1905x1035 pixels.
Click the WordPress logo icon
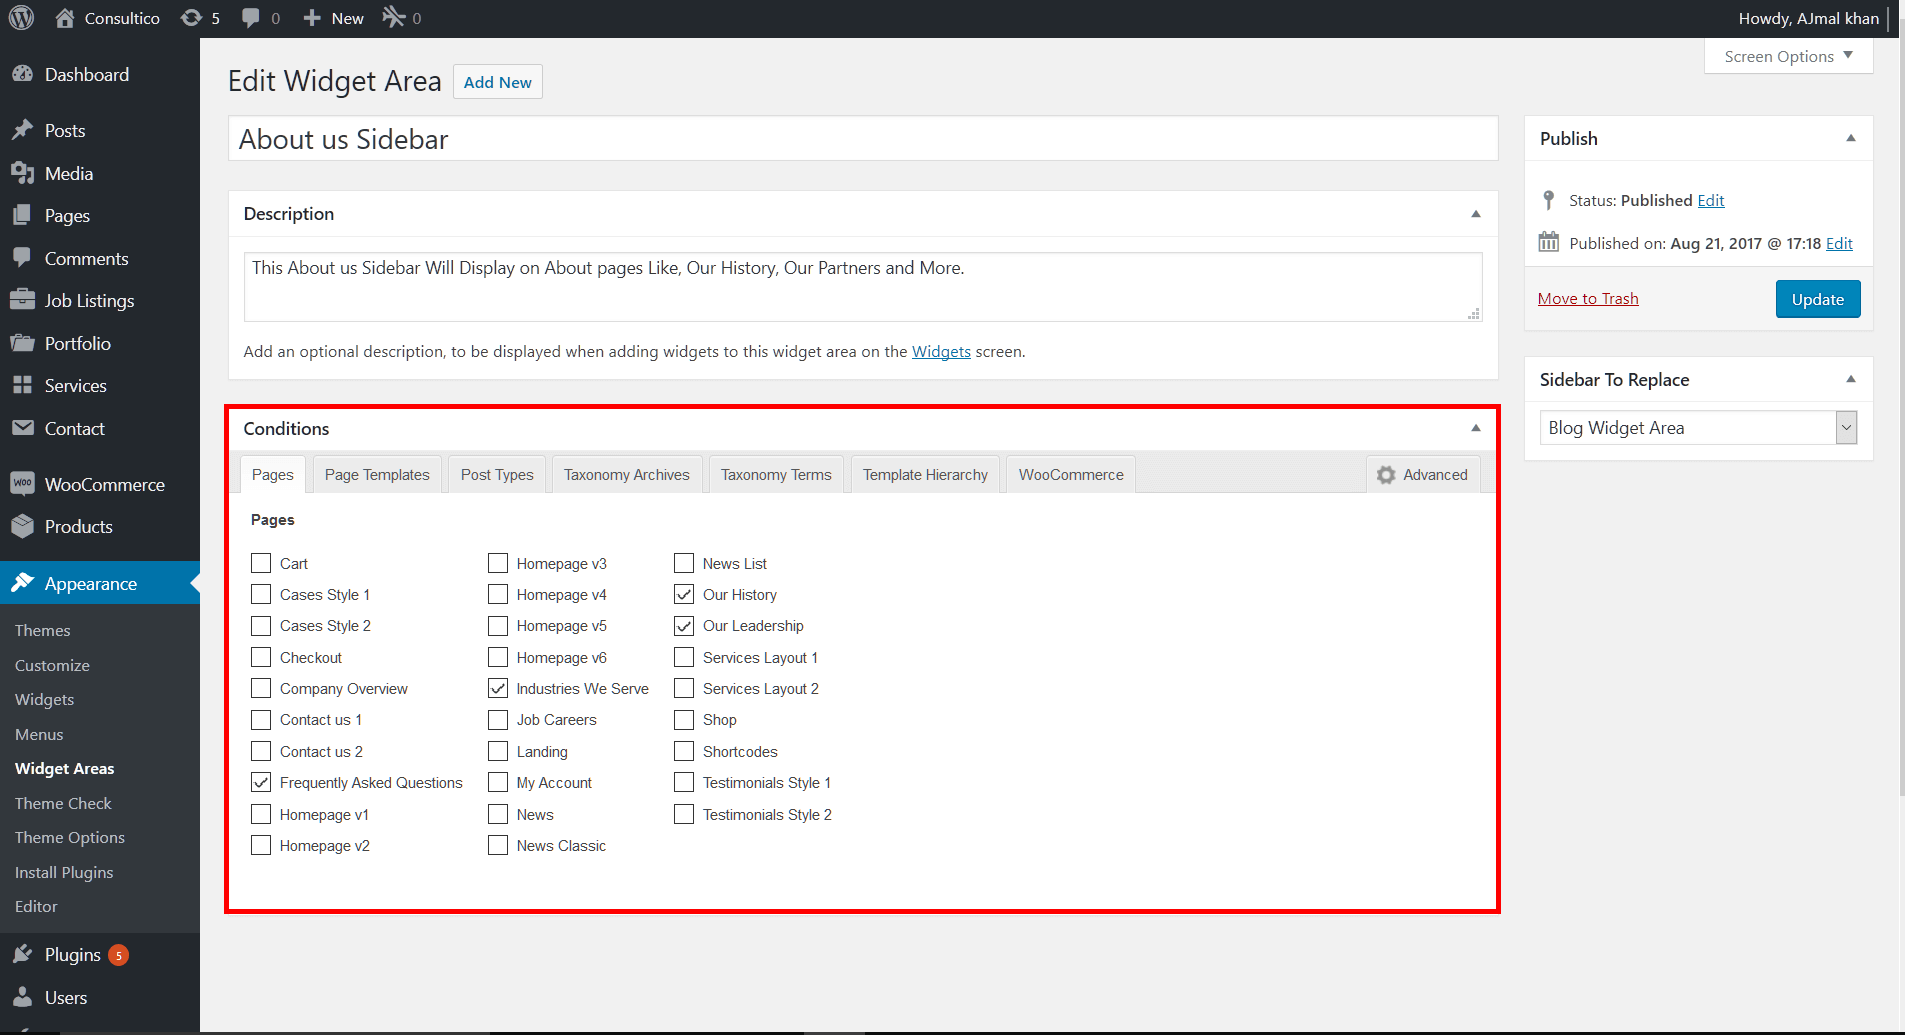21,18
